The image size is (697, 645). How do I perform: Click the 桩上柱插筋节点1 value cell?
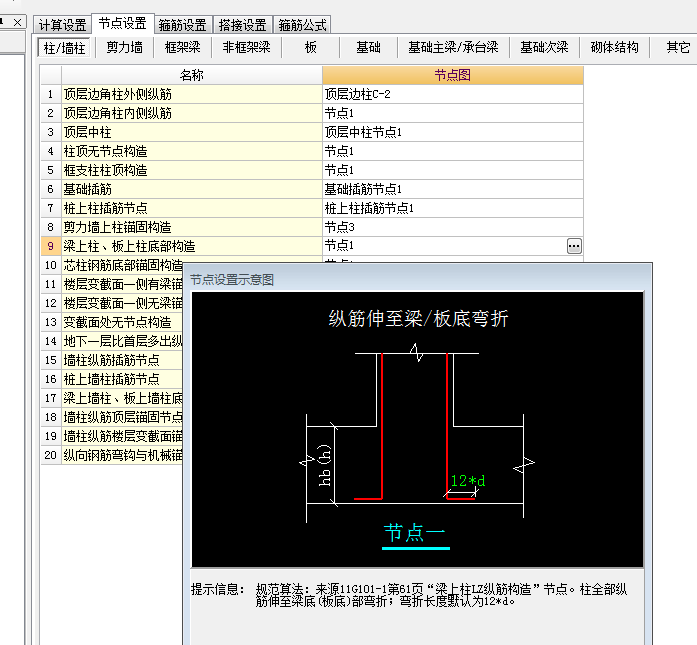point(453,208)
